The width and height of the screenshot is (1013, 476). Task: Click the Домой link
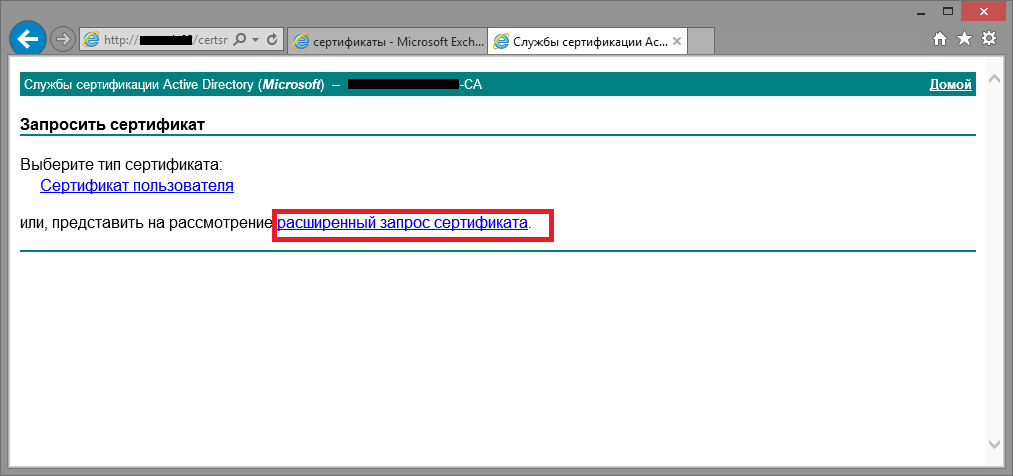click(950, 85)
